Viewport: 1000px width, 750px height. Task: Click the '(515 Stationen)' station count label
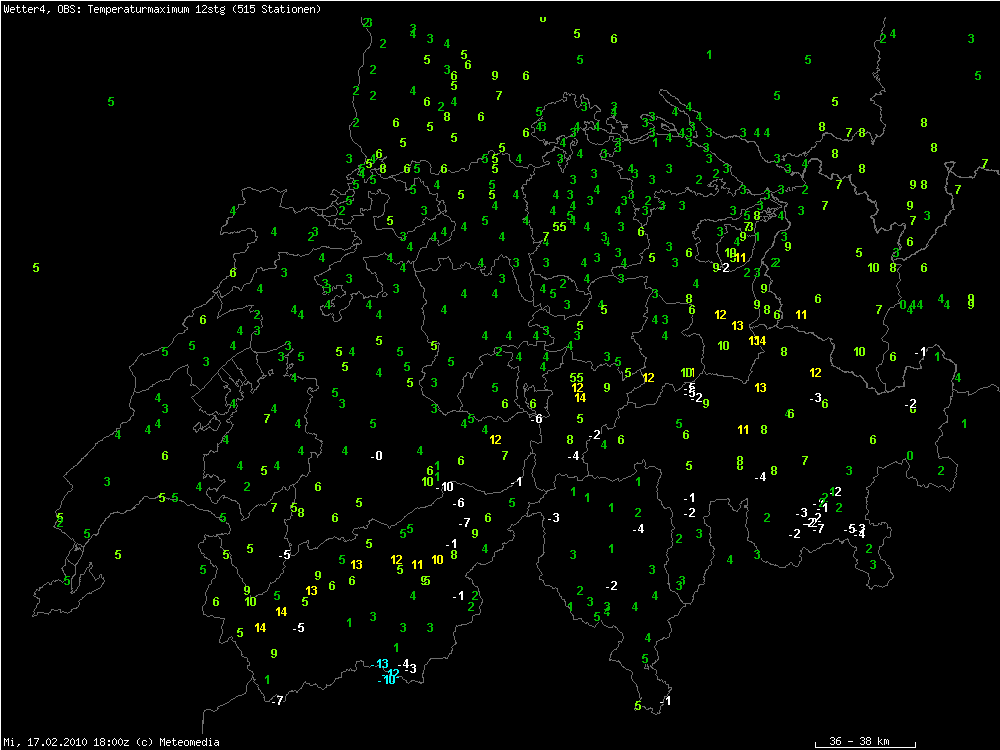click(x=275, y=9)
